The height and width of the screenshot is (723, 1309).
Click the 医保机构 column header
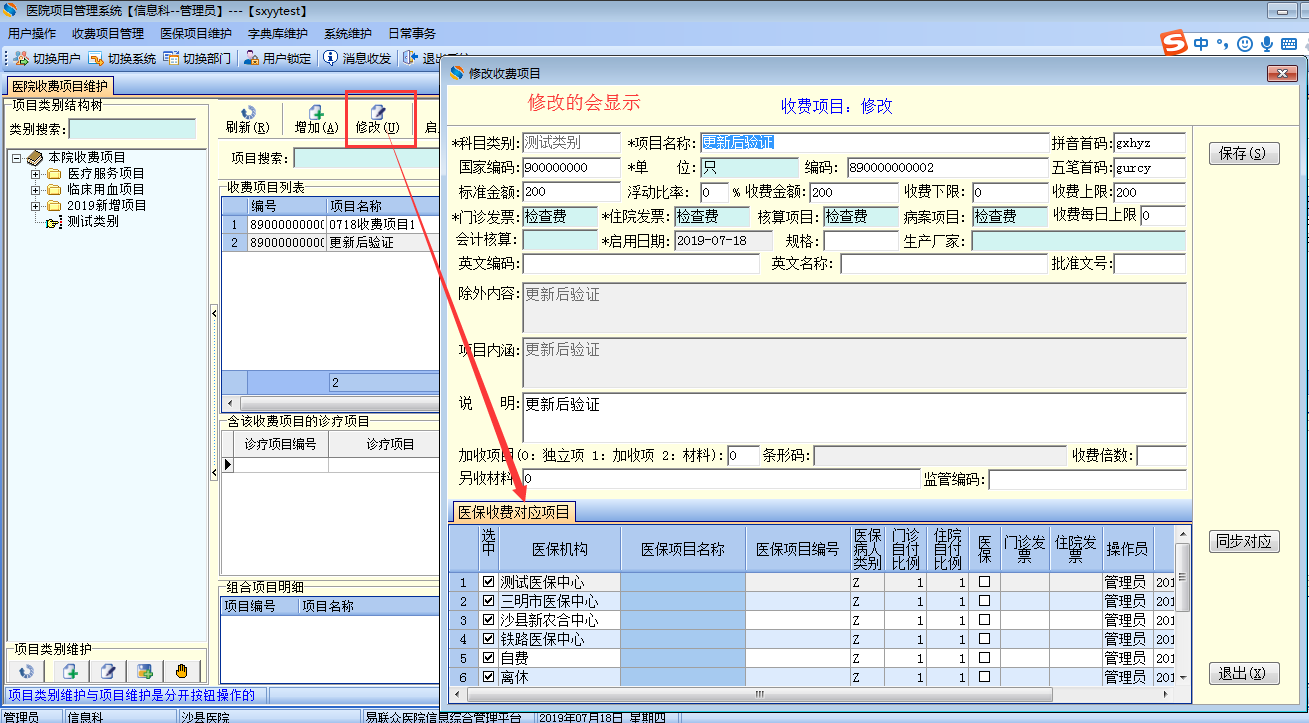coord(559,549)
